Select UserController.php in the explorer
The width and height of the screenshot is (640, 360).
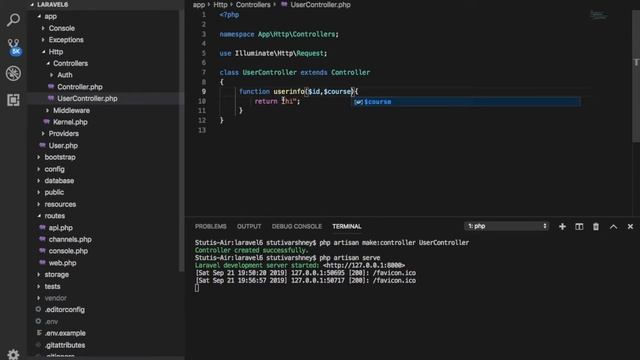(87, 98)
